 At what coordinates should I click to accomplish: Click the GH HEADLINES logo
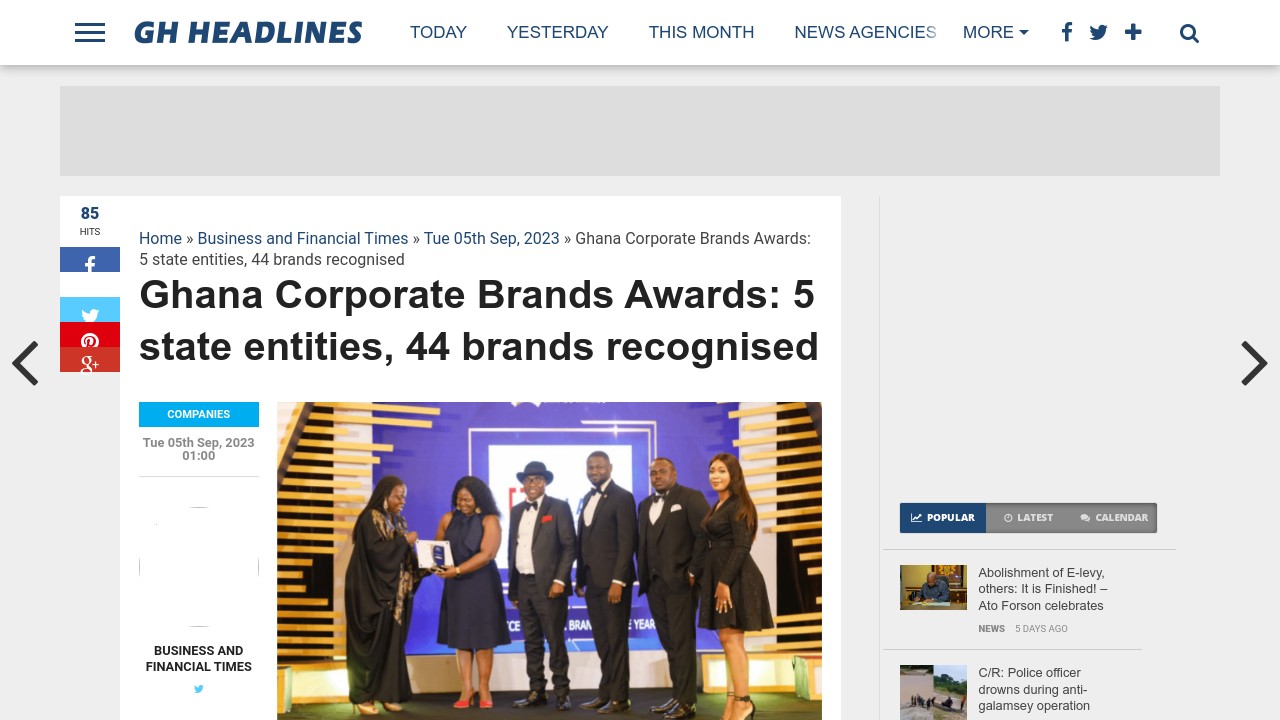248,33
